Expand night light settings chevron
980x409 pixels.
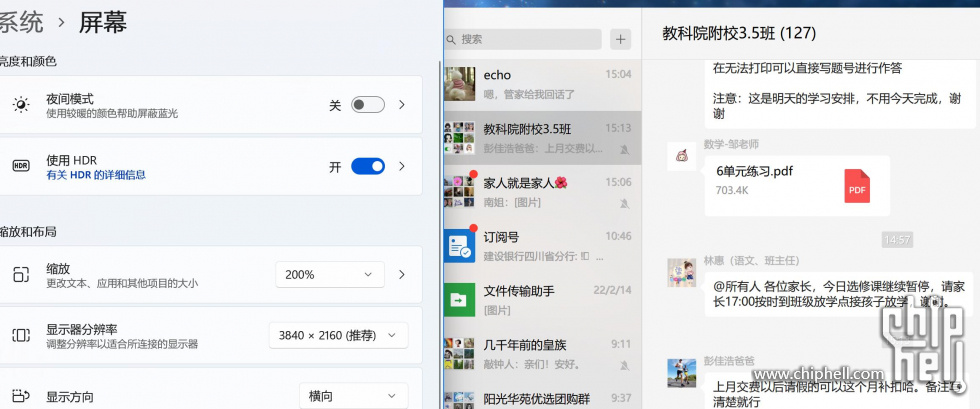coord(402,105)
